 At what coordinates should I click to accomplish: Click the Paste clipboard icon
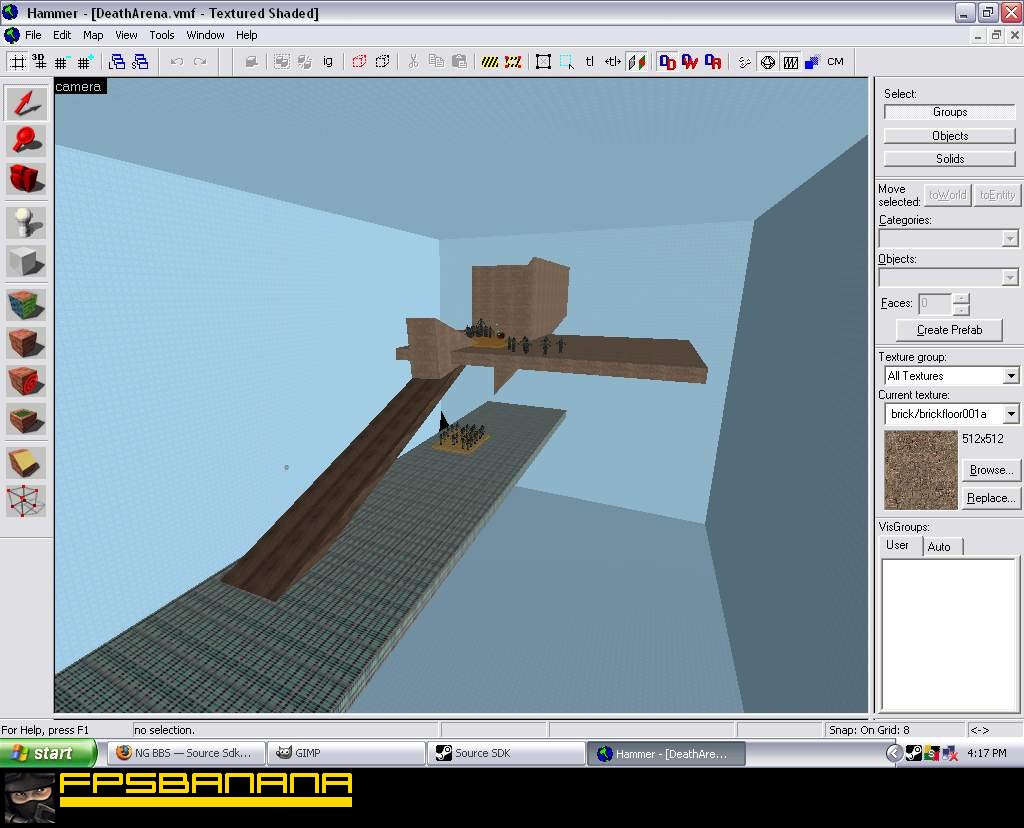(x=460, y=62)
